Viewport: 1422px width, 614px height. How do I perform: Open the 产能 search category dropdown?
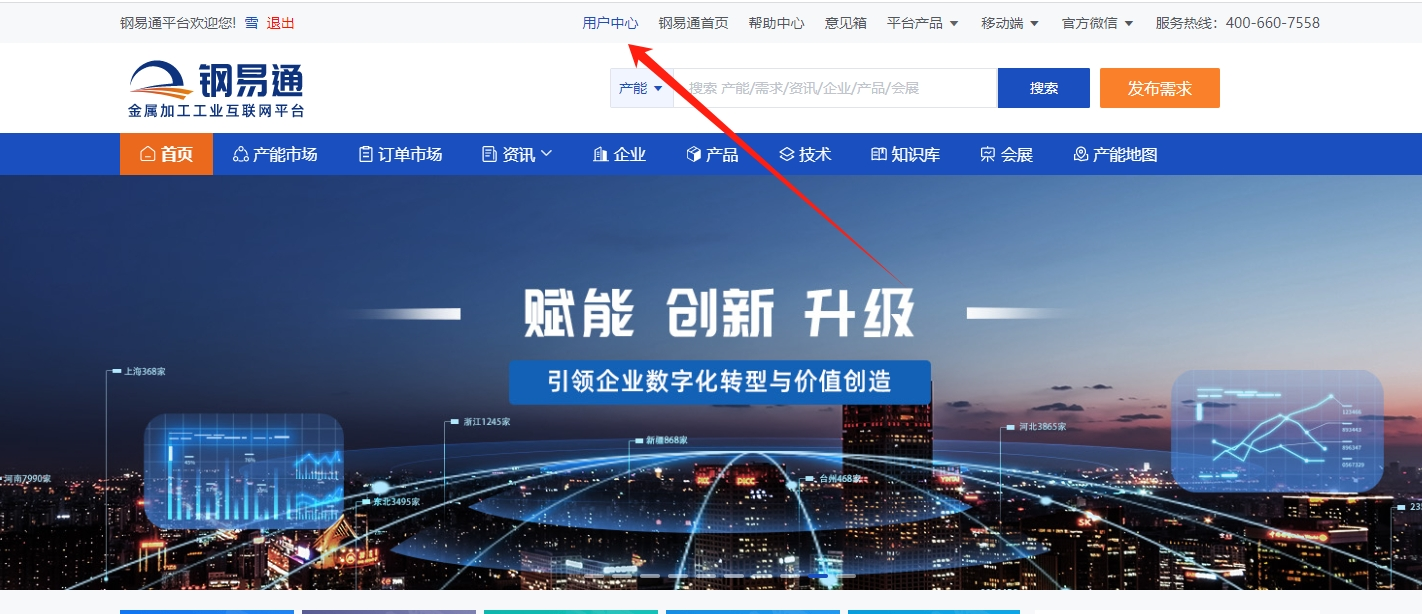pyautogui.click(x=641, y=88)
